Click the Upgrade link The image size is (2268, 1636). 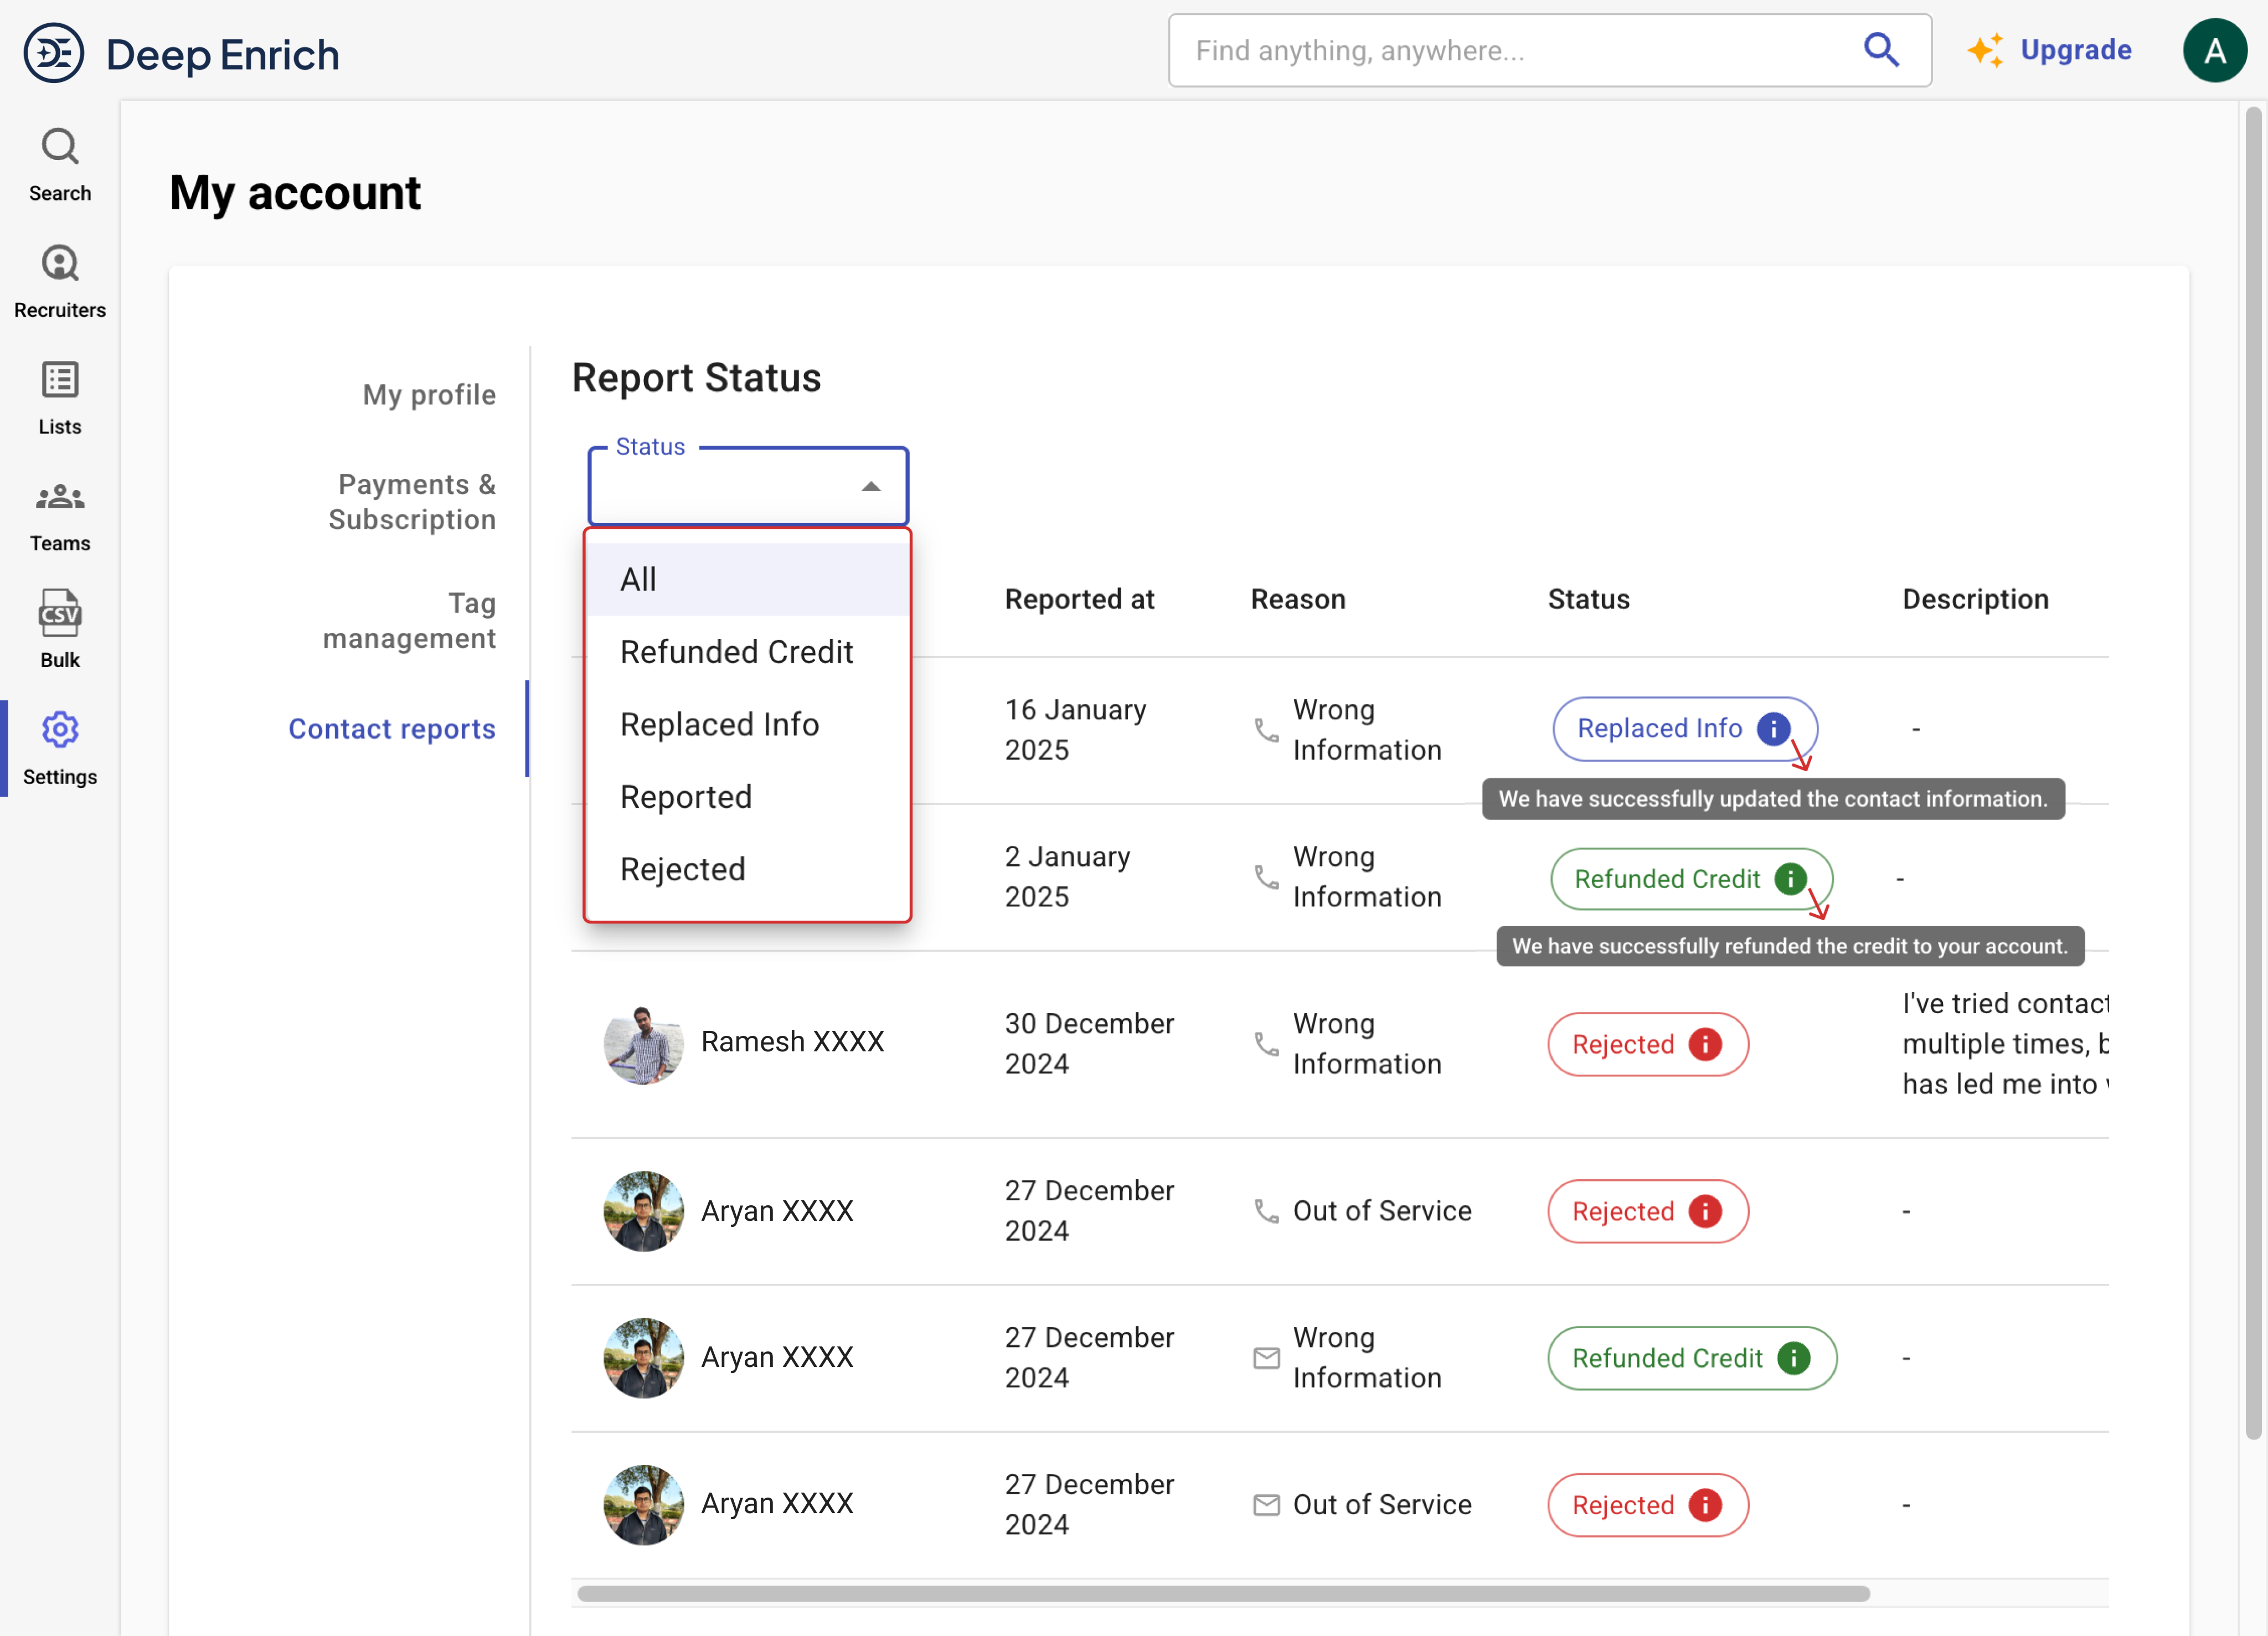[2075, 50]
